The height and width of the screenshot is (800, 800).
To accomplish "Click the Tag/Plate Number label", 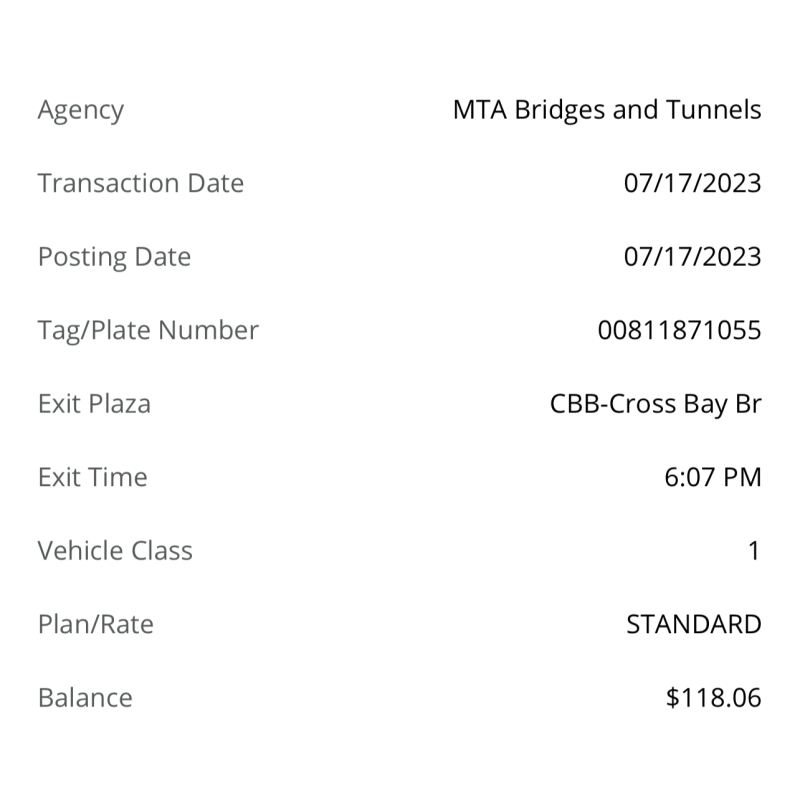I will point(148,331).
